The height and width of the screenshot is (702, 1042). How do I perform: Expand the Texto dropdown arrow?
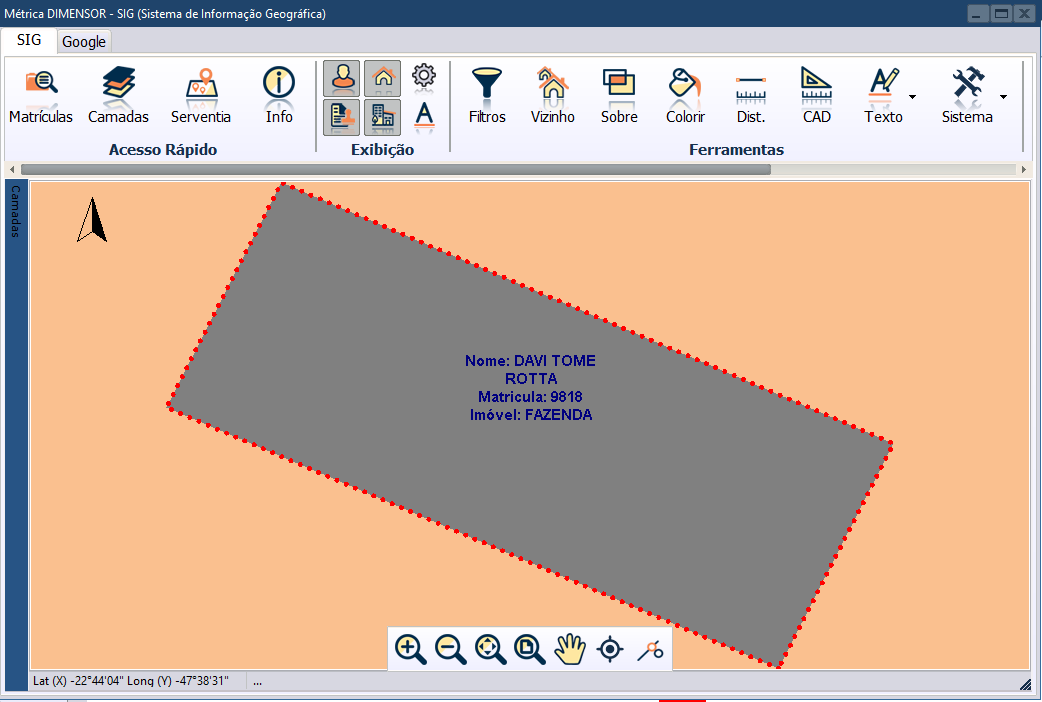tap(912, 97)
